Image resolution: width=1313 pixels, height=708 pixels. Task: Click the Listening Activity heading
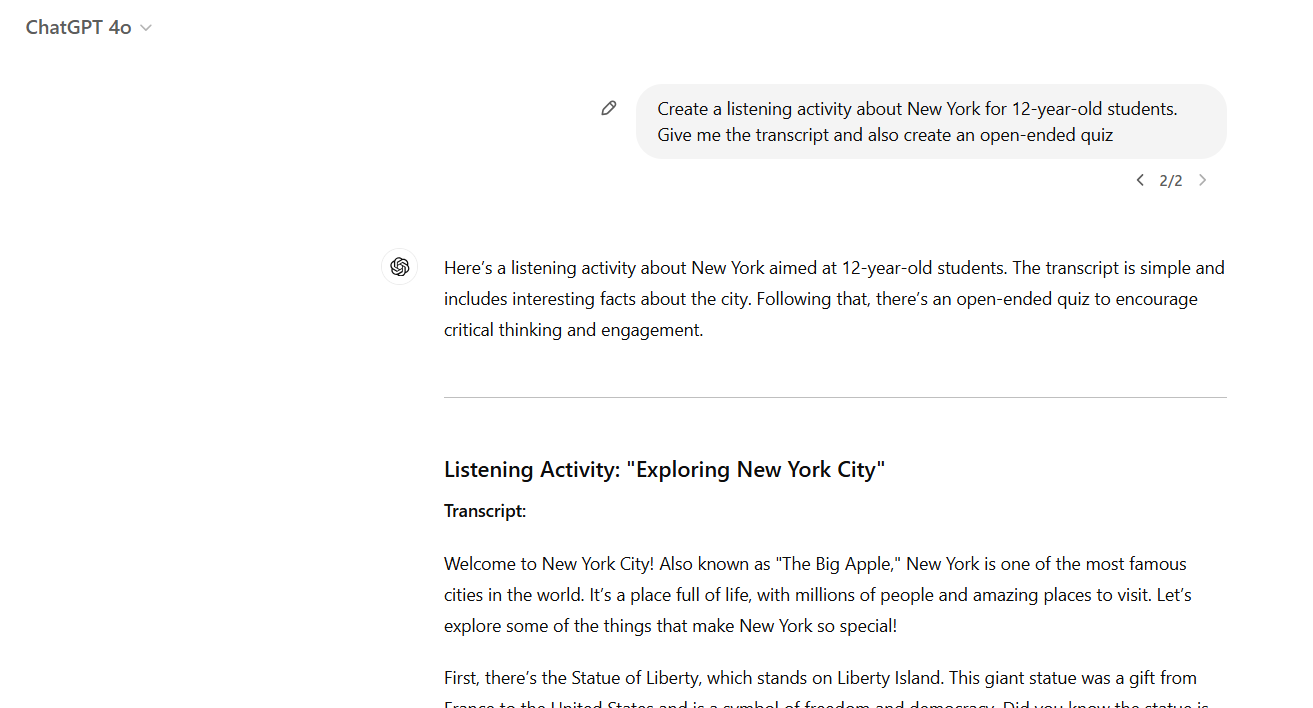[x=663, y=469]
